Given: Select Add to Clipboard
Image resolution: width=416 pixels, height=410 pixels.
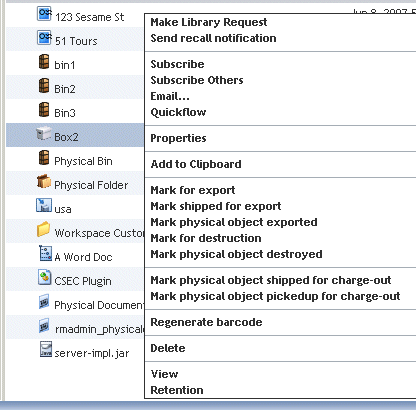Looking at the screenshot, I should [196, 164].
